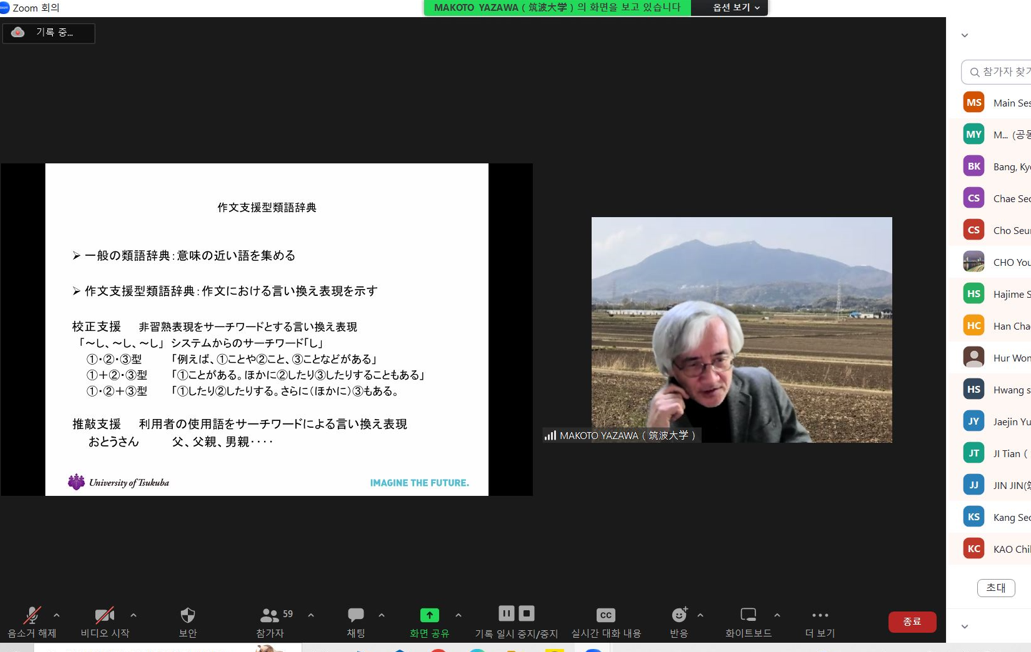Click the green Share Screen (화면 공유) icon
1031x652 pixels.
pyautogui.click(x=429, y=616)
